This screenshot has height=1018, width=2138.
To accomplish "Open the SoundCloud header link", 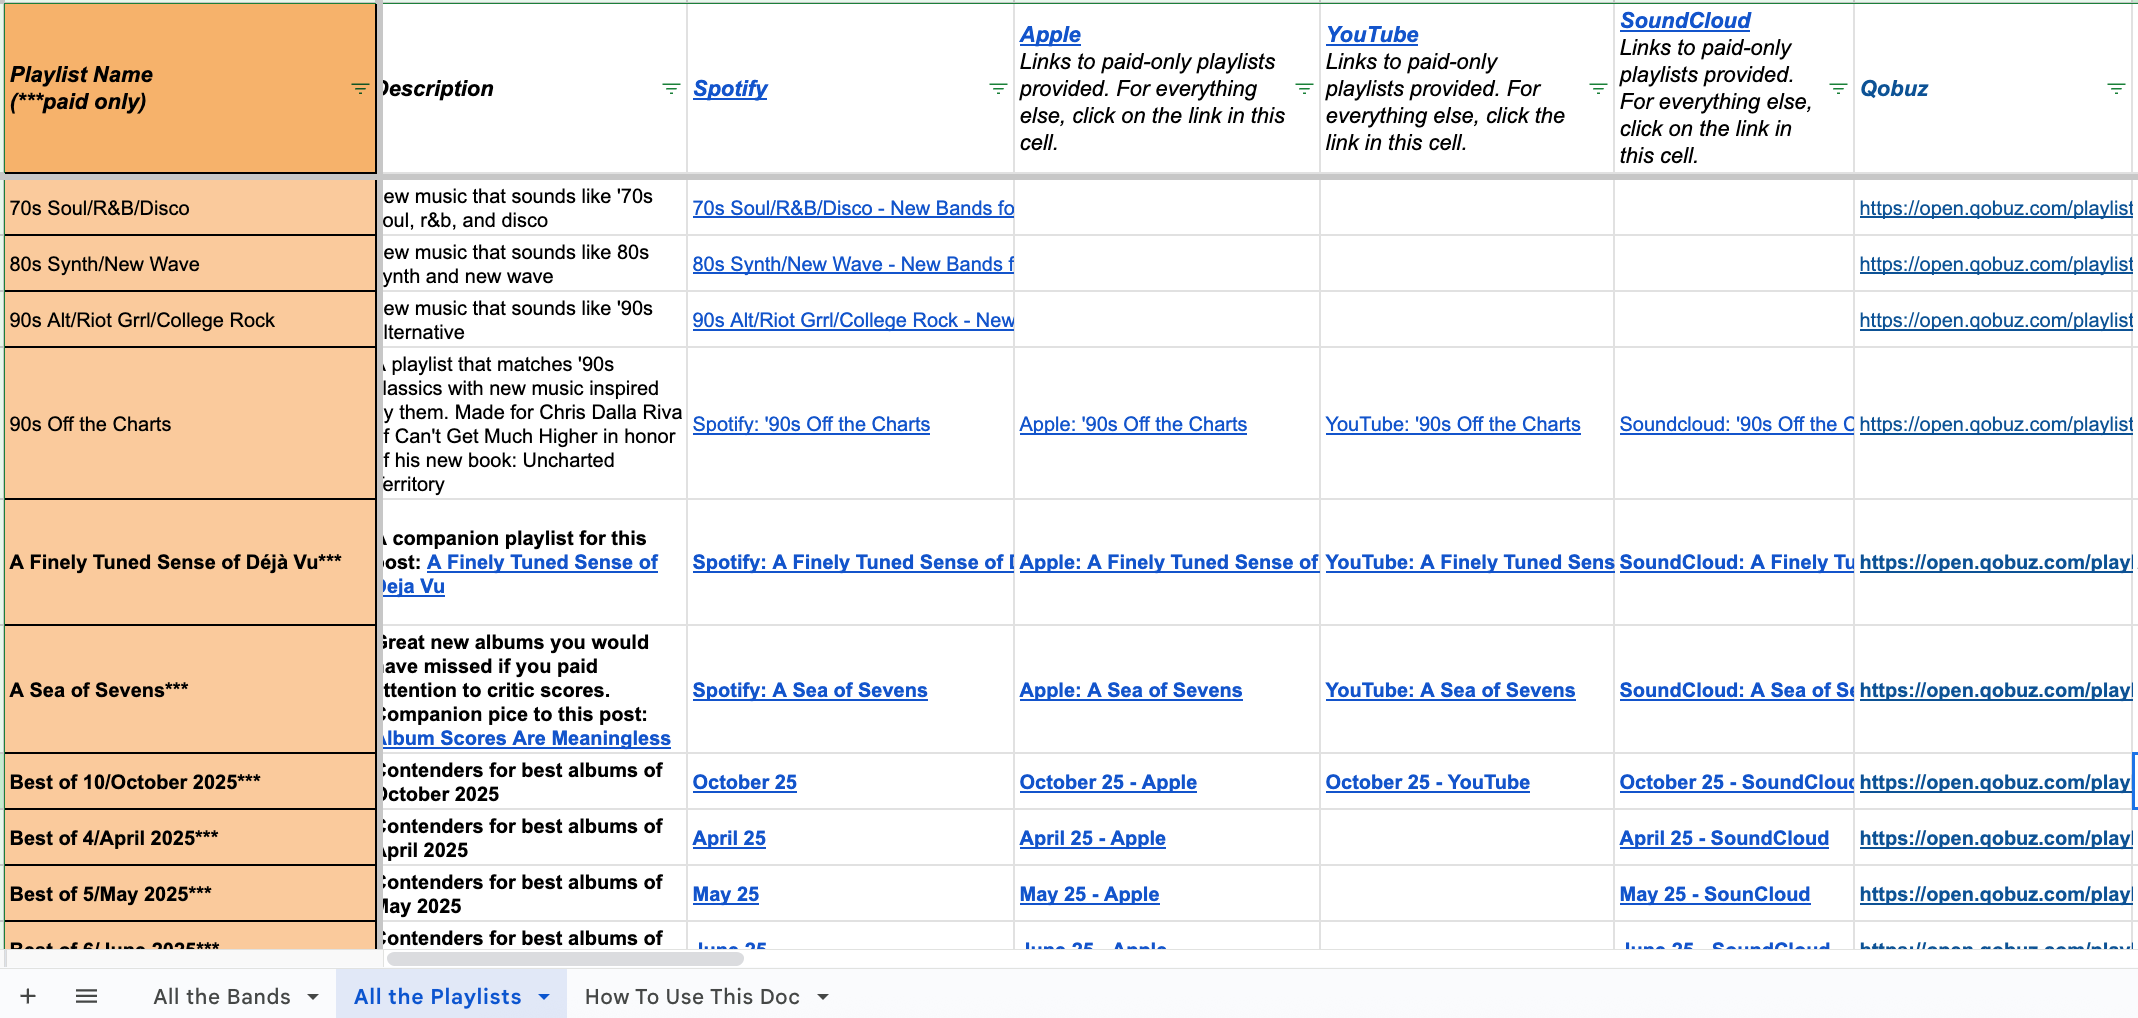I will coord(1685,20).
